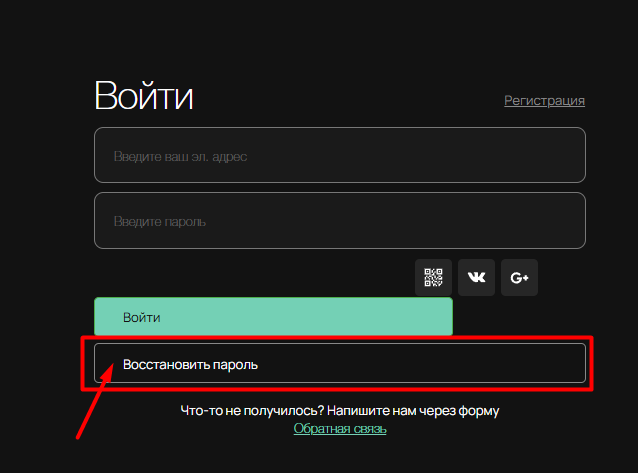The image size is (638, 473).
Task: Log in via the VK icon
Action: point(476,277)
